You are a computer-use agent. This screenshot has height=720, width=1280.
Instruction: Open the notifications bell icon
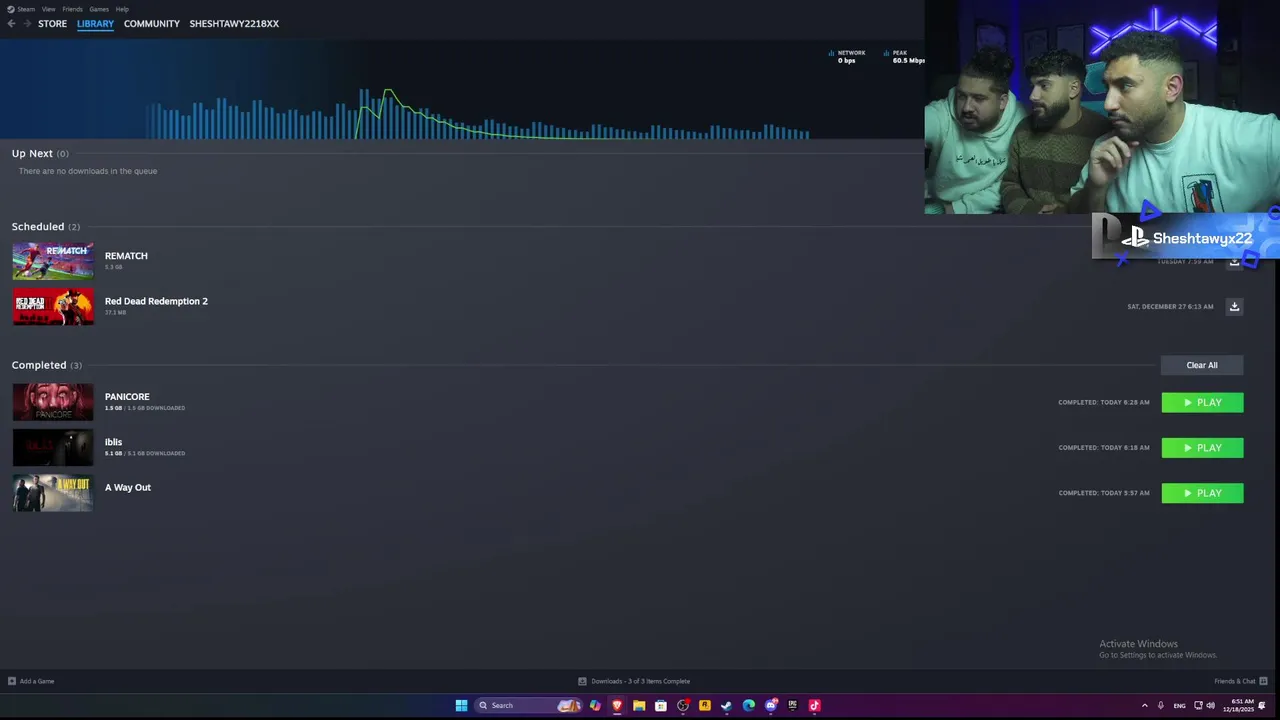(x=1262, y=705)
